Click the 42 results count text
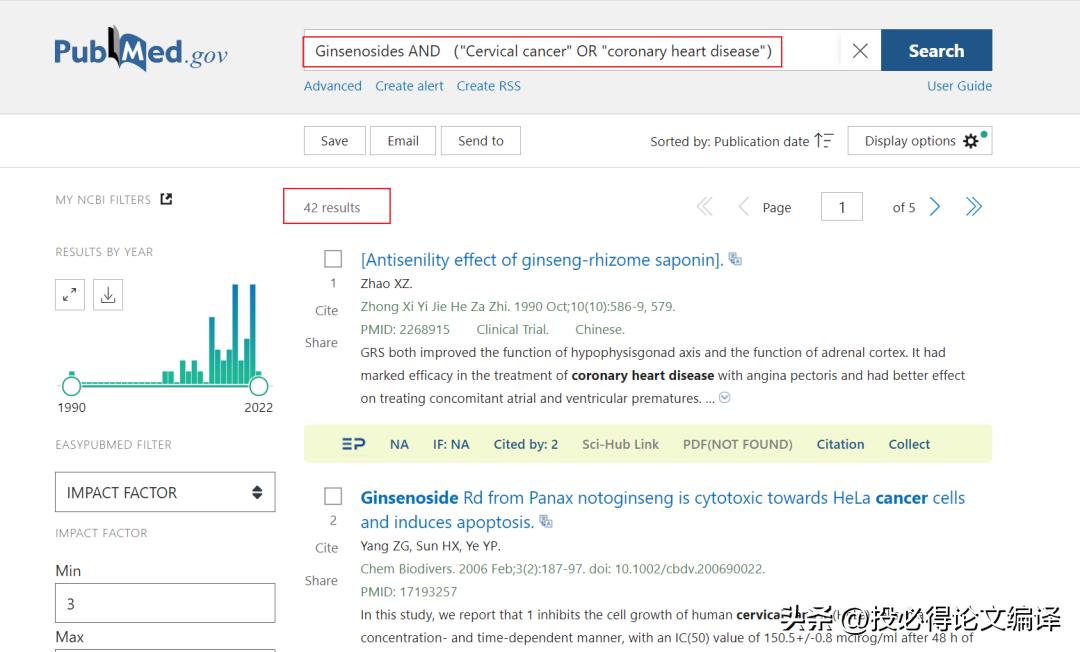 (x=332, y=207)
